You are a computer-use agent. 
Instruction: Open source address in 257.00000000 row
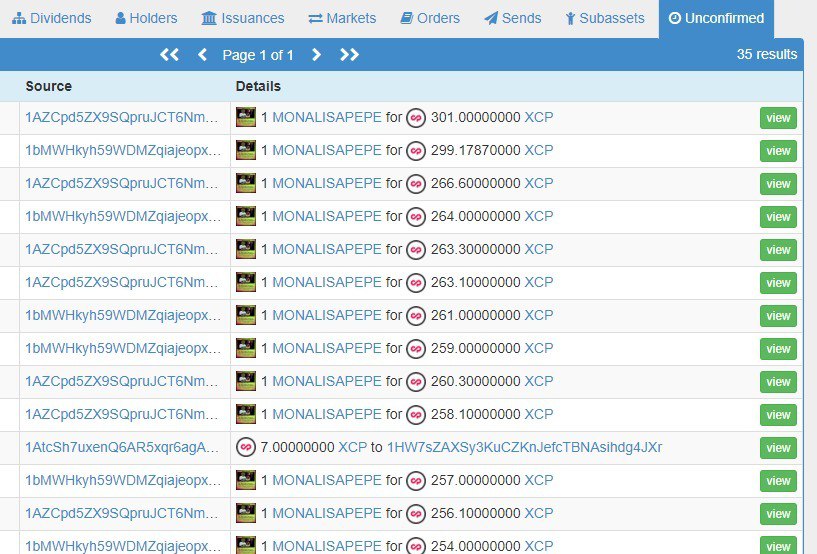click(123, 480)
